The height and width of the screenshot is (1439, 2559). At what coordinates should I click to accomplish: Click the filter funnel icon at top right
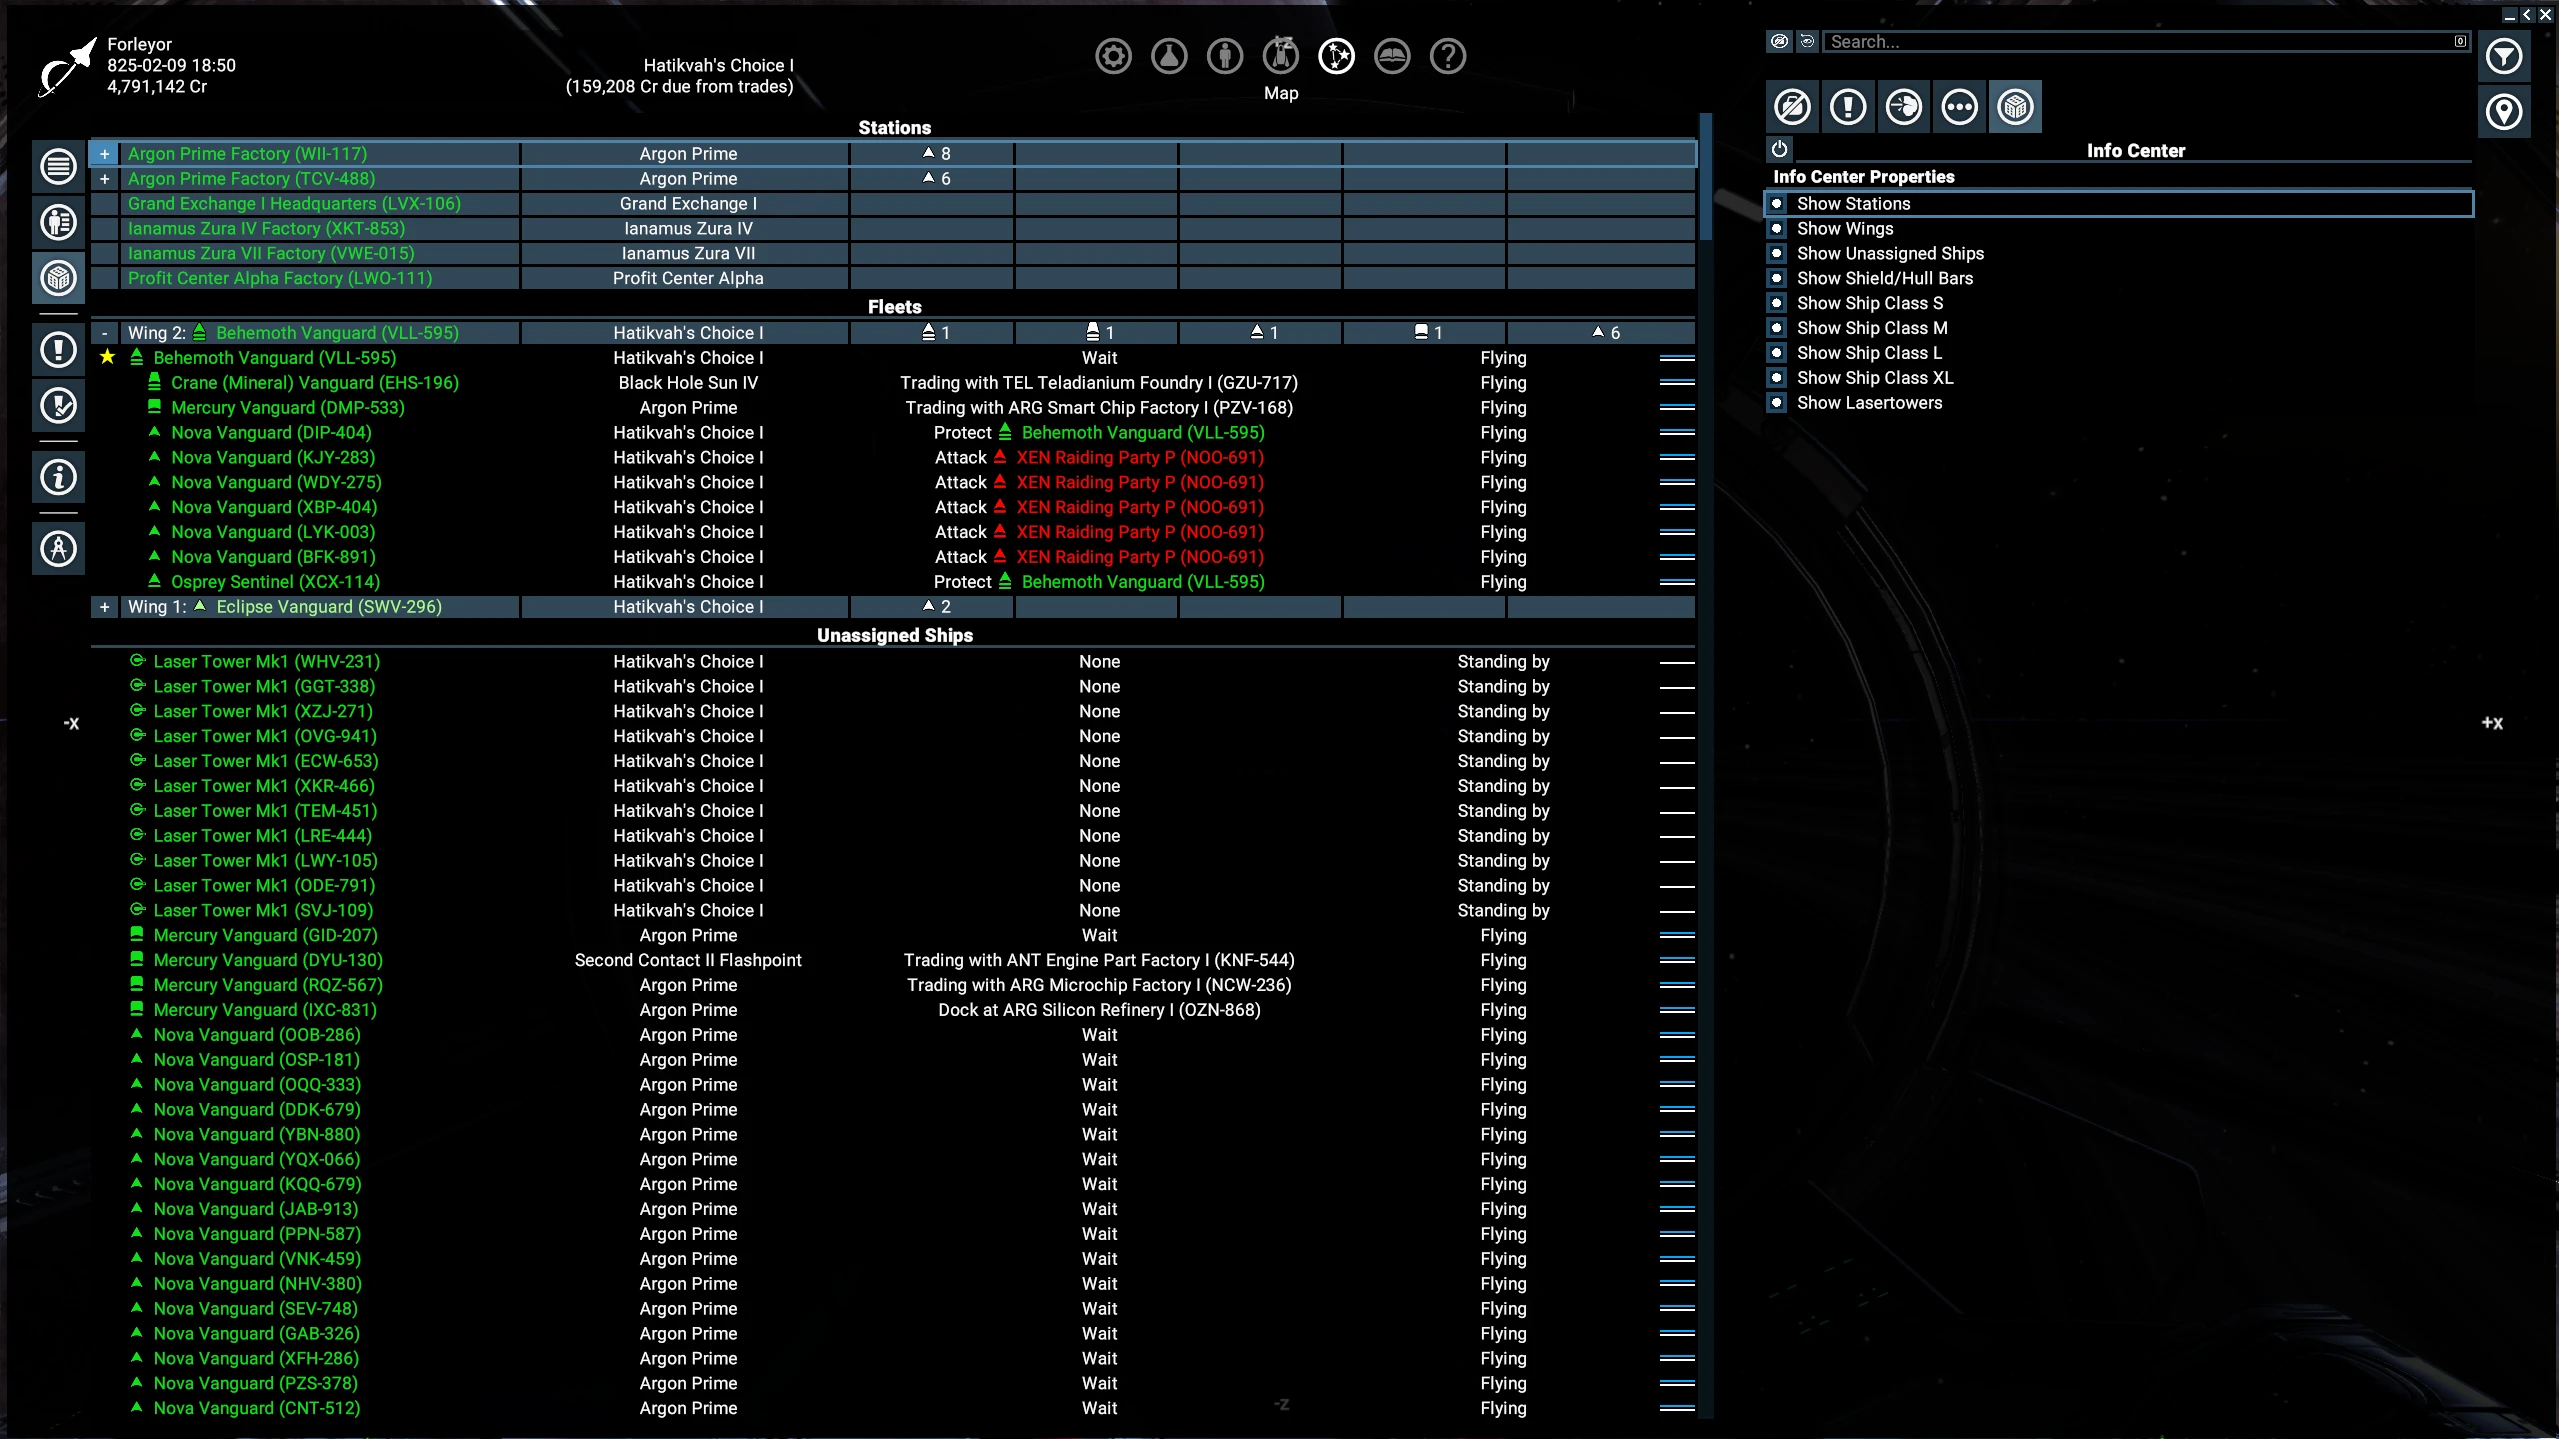point(2505,57)
